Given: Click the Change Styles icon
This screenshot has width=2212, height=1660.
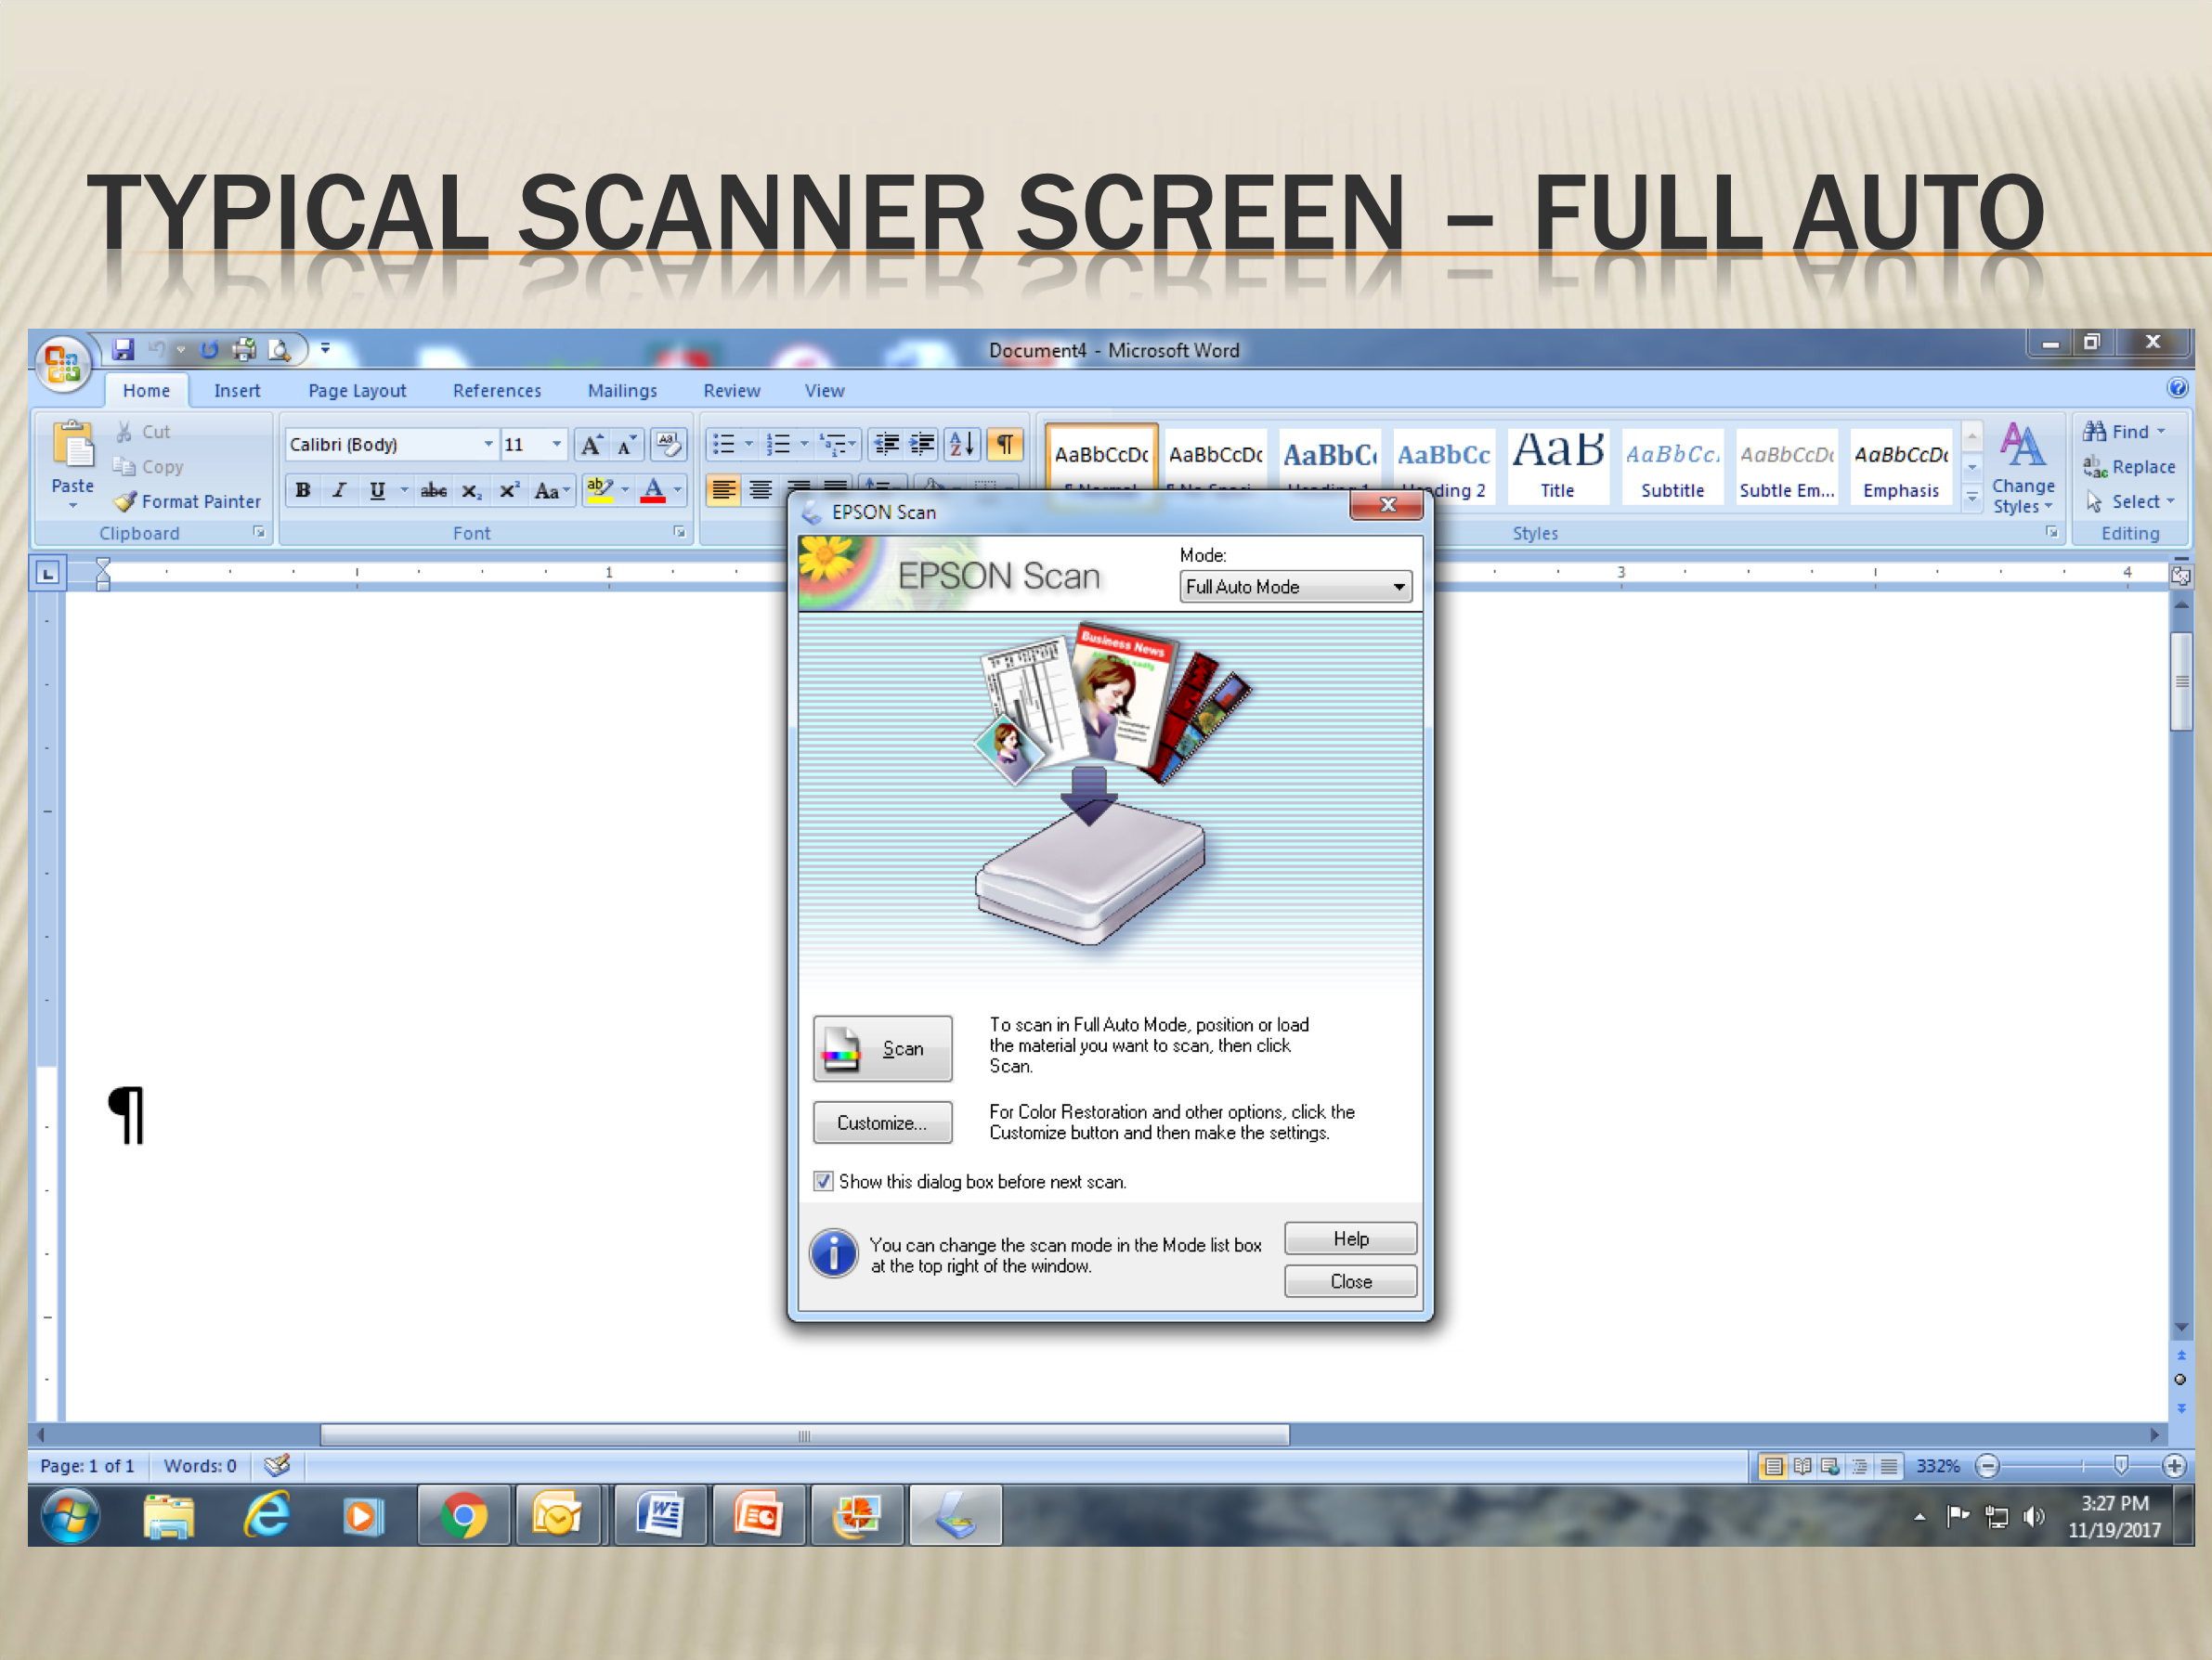Looking at the screenshot, I should [x=2022, y=468].
